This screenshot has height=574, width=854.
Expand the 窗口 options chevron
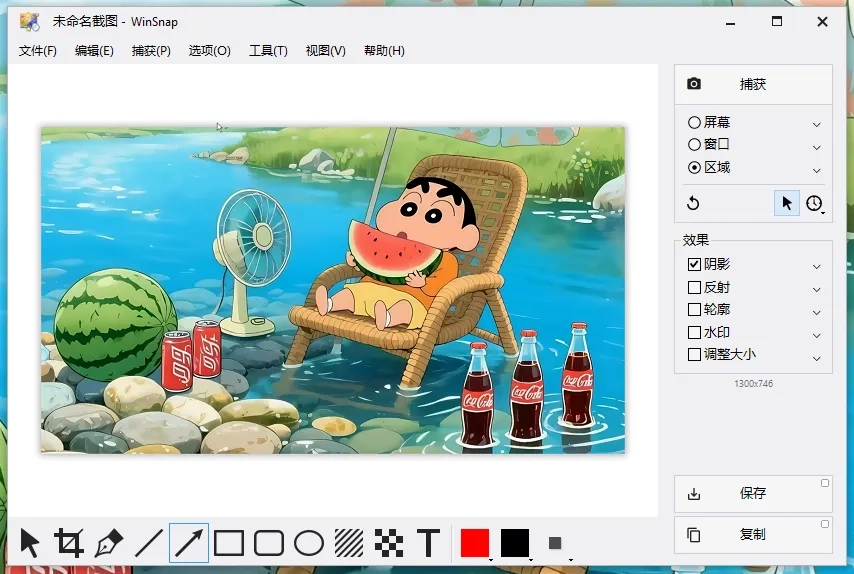816,147
